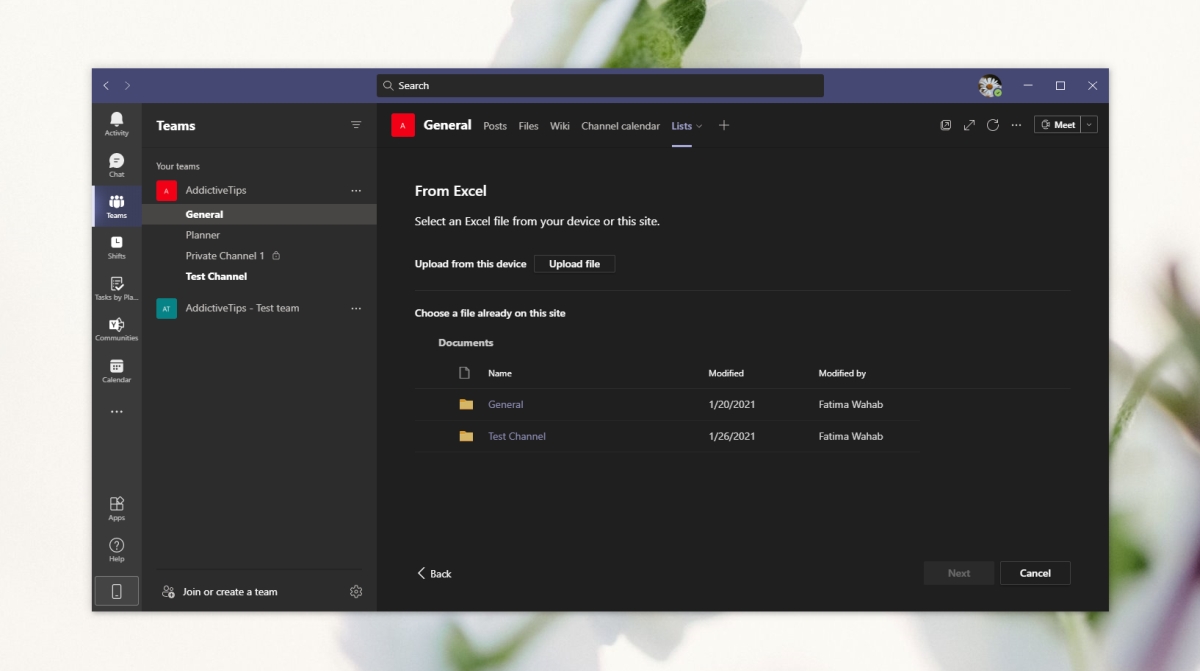The image size is (1200, 671).
Task: Click the AddictiveTips - Test team teal avatar
Action: click(166, 308)
